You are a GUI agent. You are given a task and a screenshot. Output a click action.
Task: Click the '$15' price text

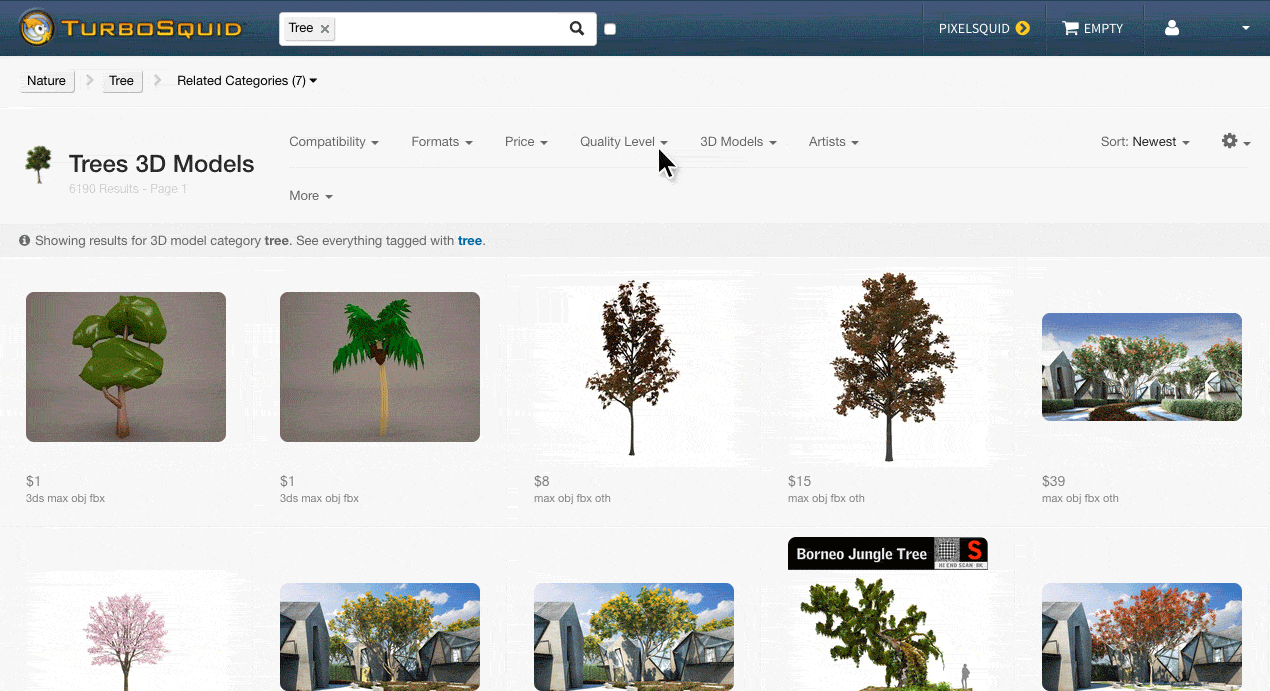[x=799, y=482]
